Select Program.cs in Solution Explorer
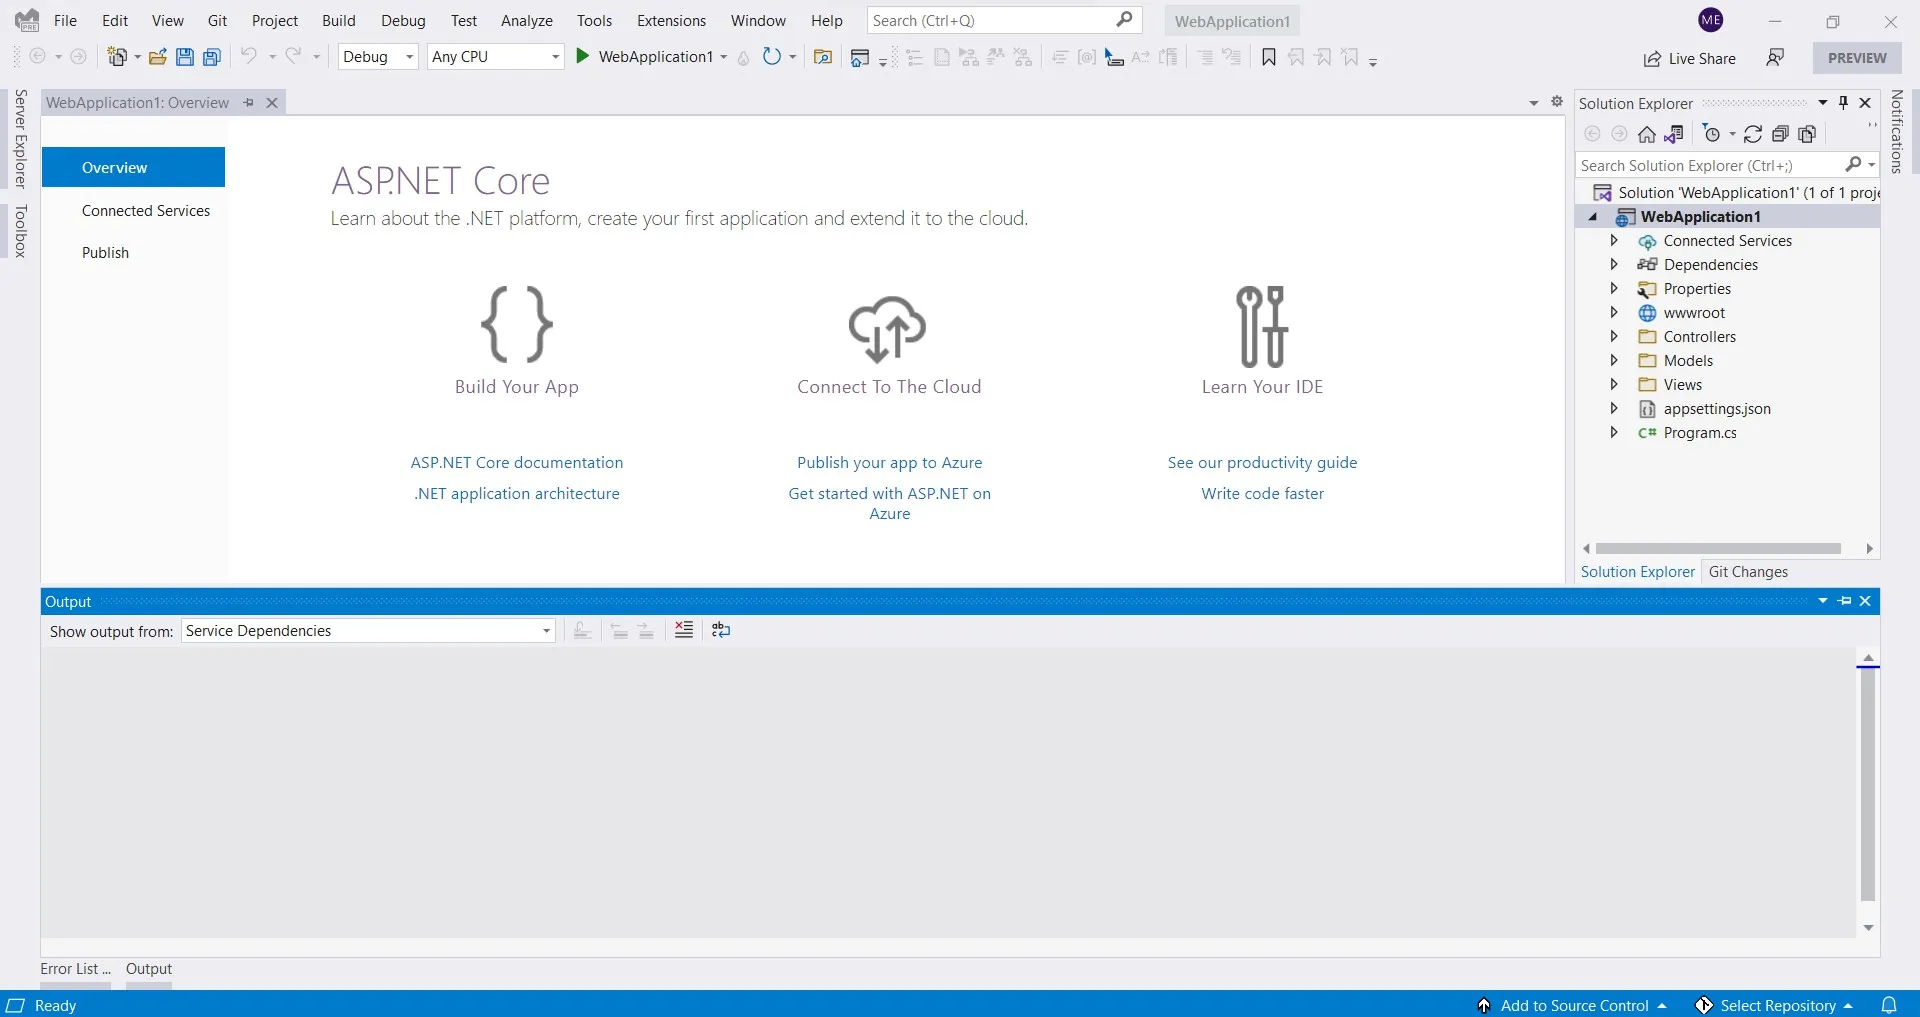 tap(1700, 433)
